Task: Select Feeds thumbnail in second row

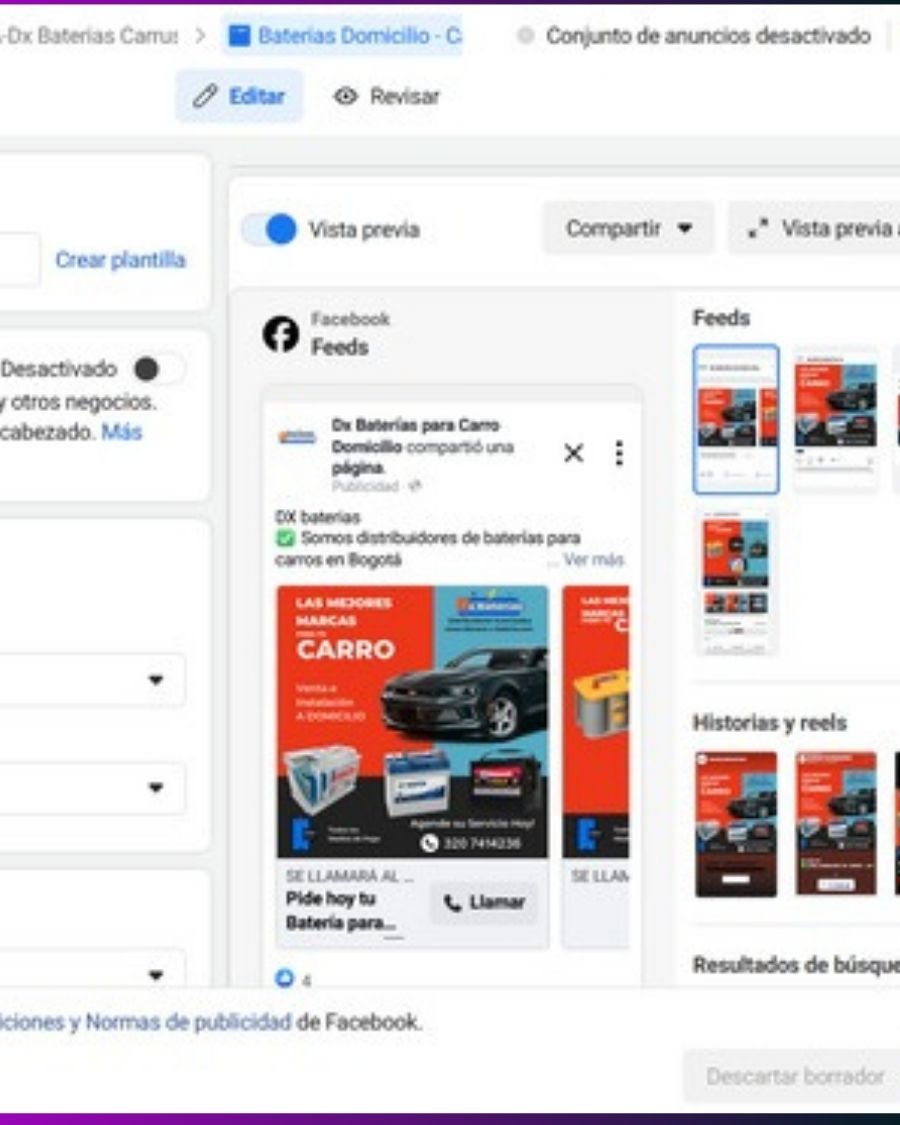Action: 736,582
